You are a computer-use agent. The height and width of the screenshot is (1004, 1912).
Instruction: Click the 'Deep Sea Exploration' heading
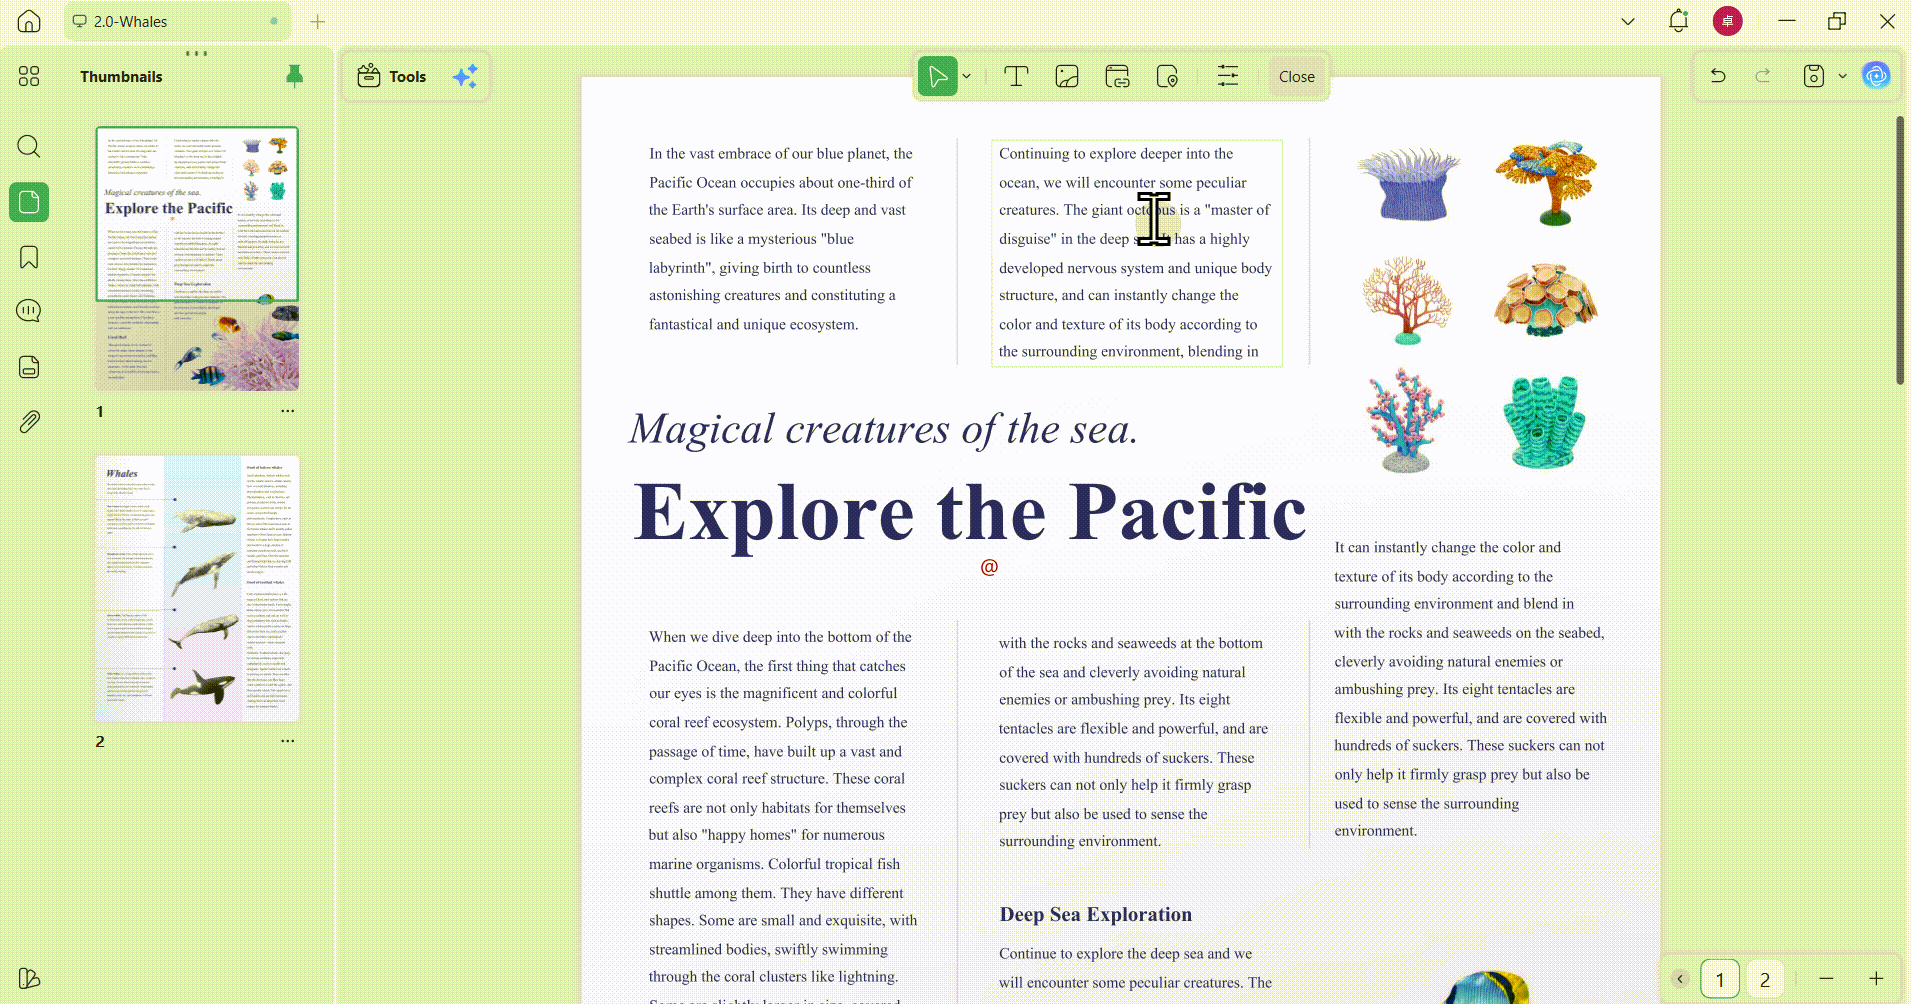(x=1095, y=914)
